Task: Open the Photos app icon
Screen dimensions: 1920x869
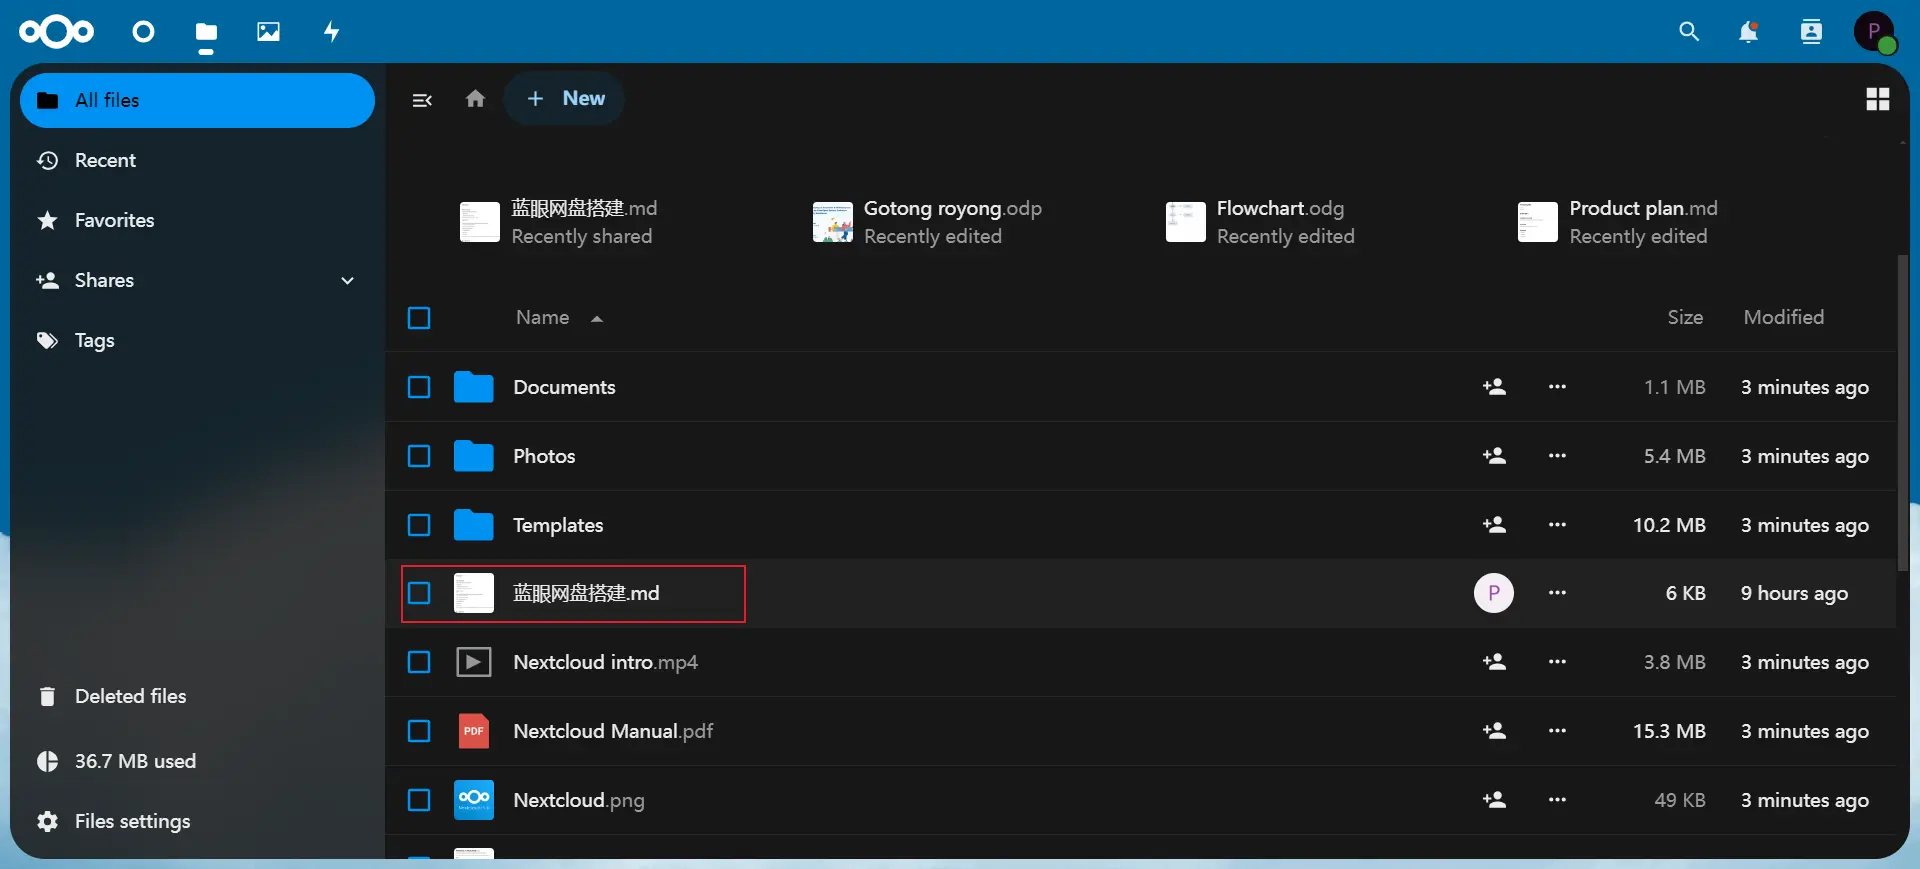Action: pyautogui.click(x=268, y=32)
